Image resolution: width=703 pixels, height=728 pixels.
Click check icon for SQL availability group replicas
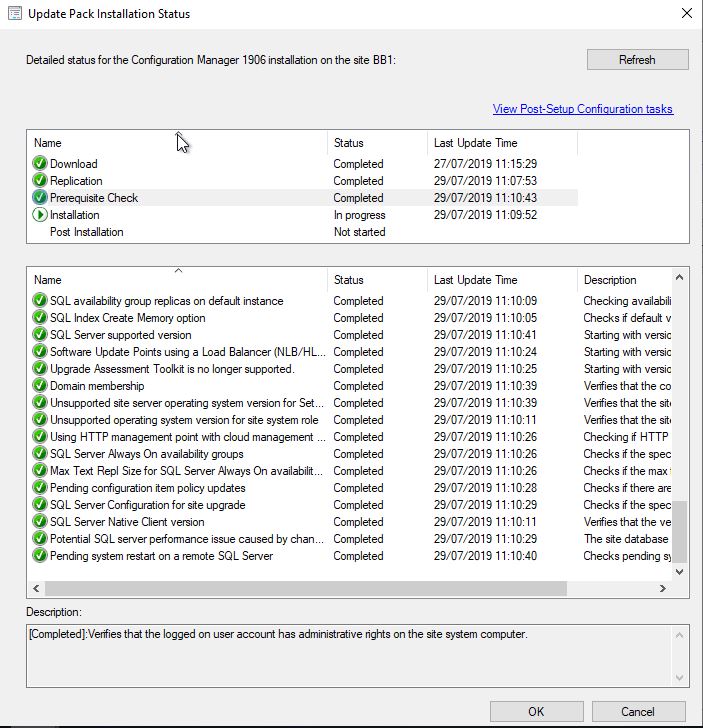(x=40, y=300)
